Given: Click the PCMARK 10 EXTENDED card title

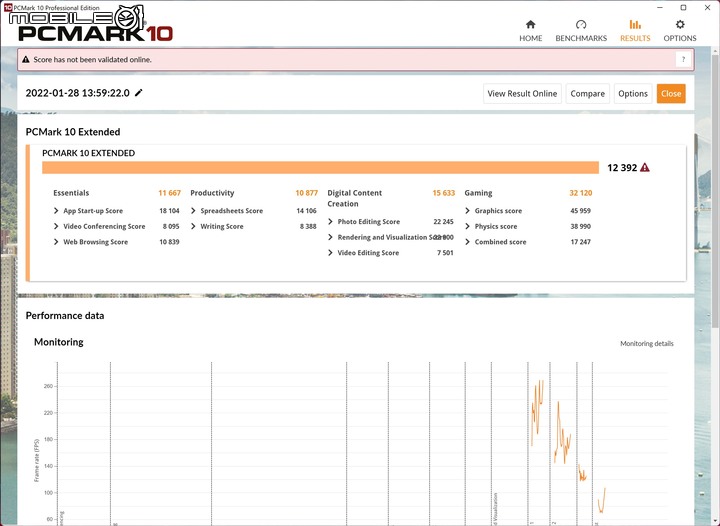Looking at the screenshot, I should (x=89, y=153).
